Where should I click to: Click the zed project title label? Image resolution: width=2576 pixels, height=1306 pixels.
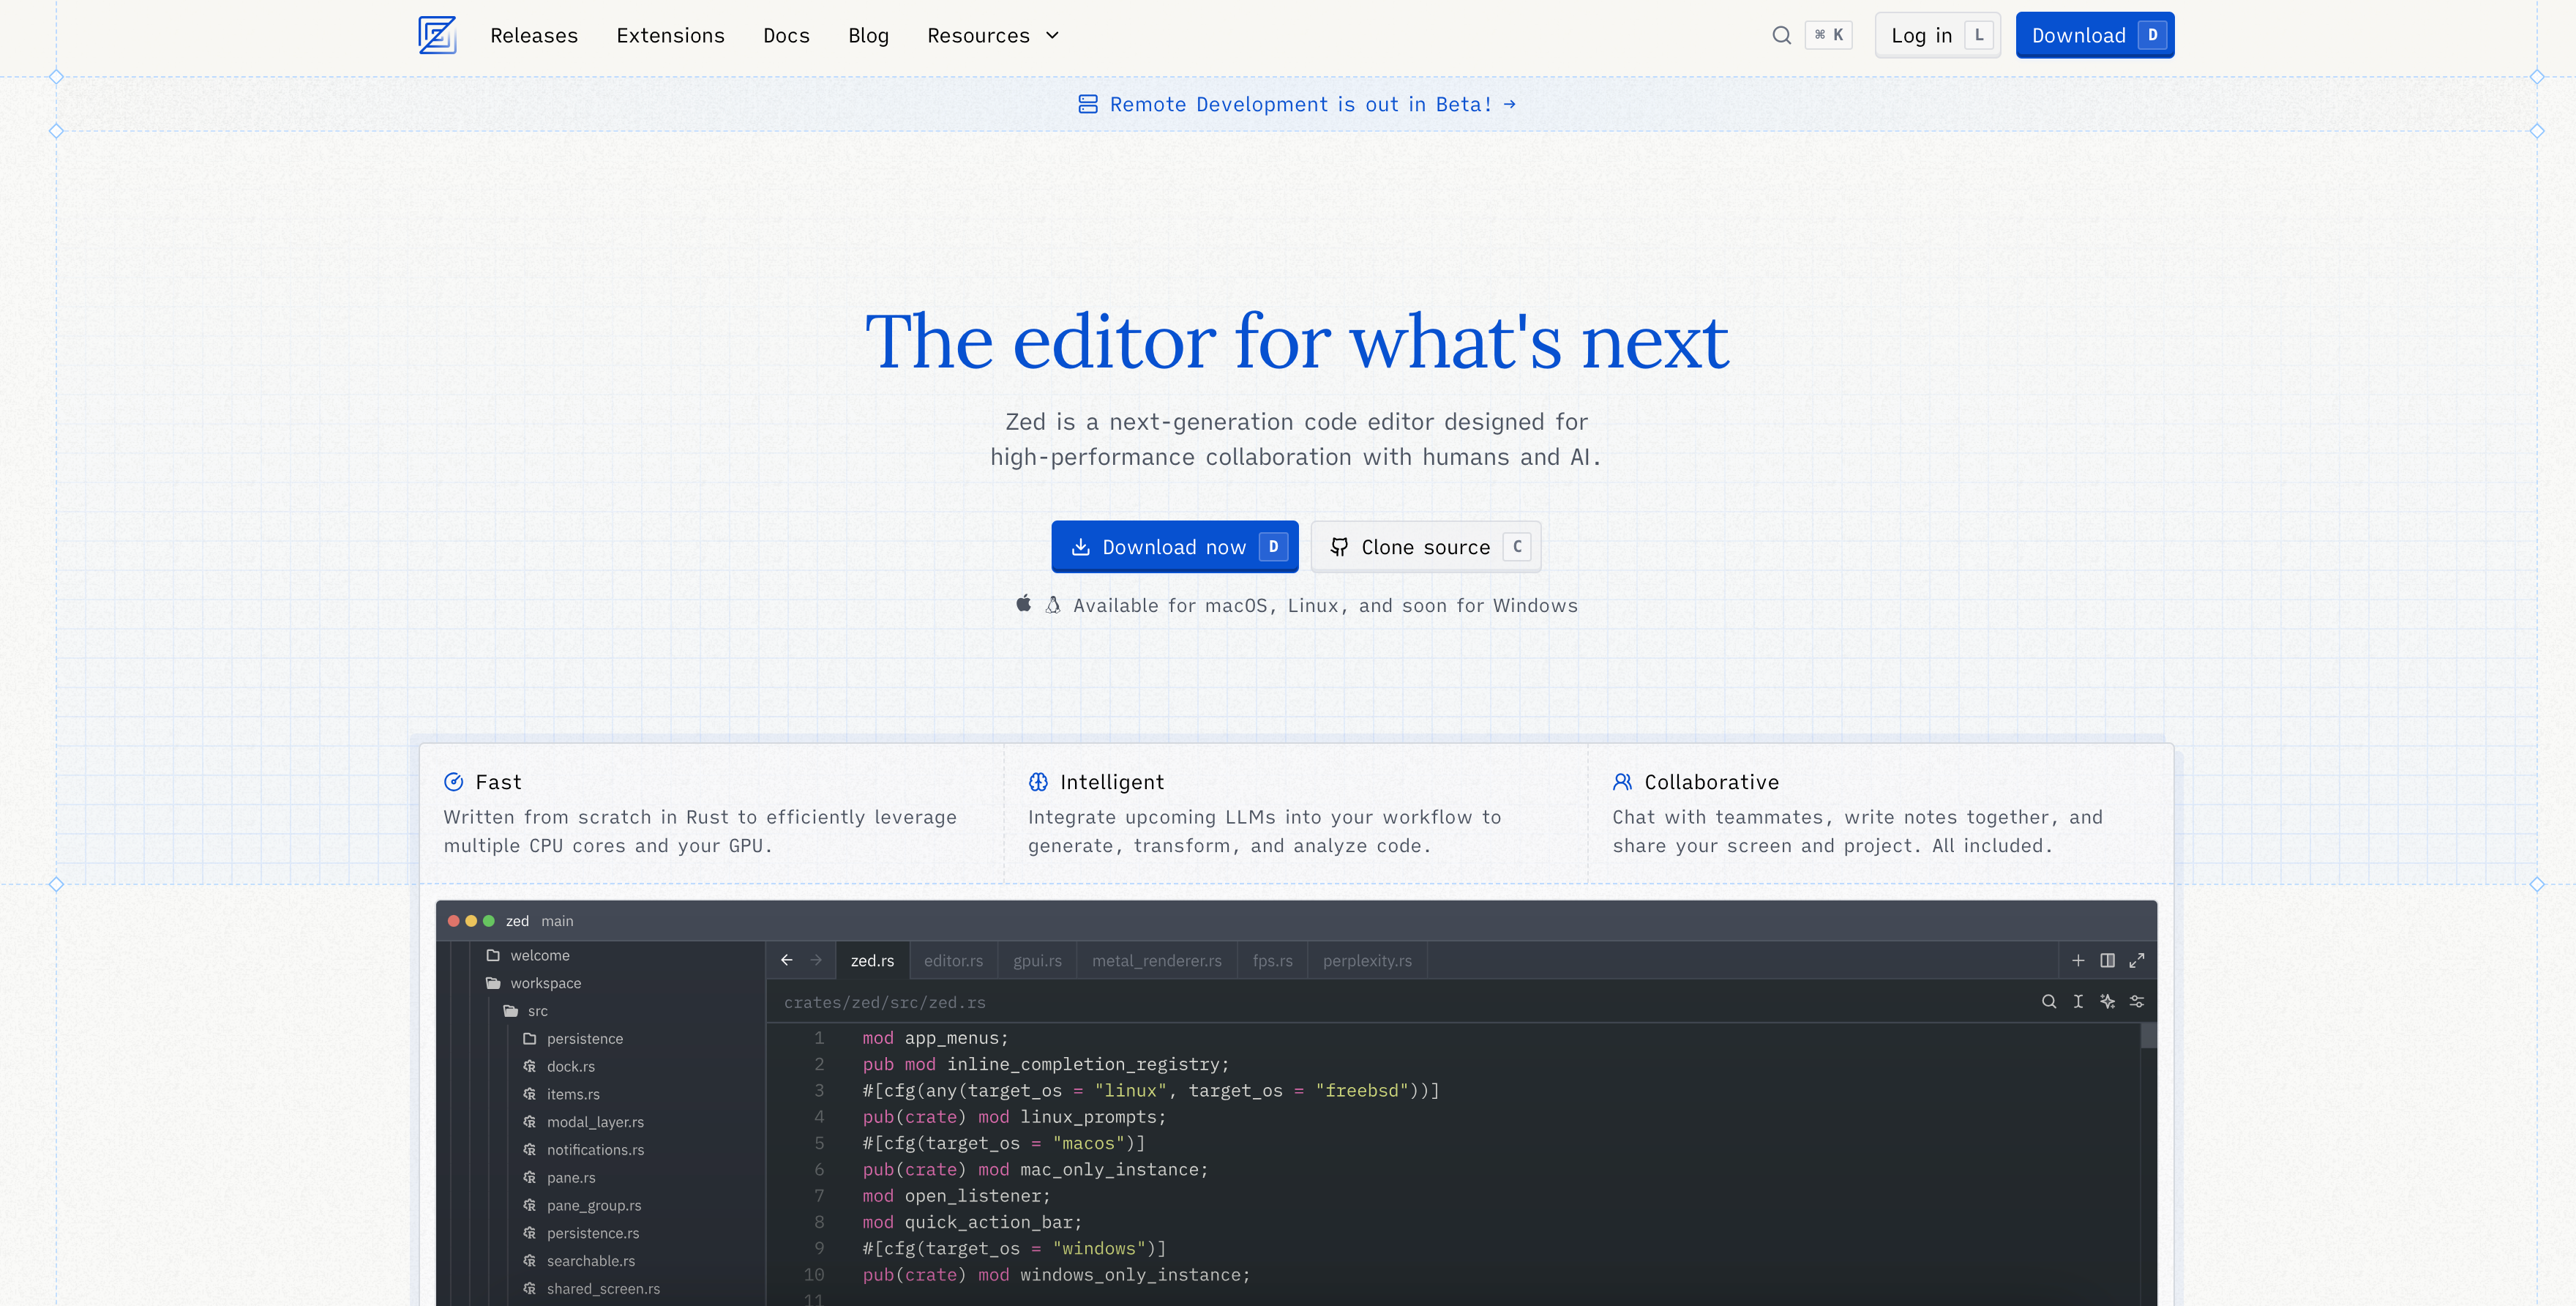(x=517, y=921)
